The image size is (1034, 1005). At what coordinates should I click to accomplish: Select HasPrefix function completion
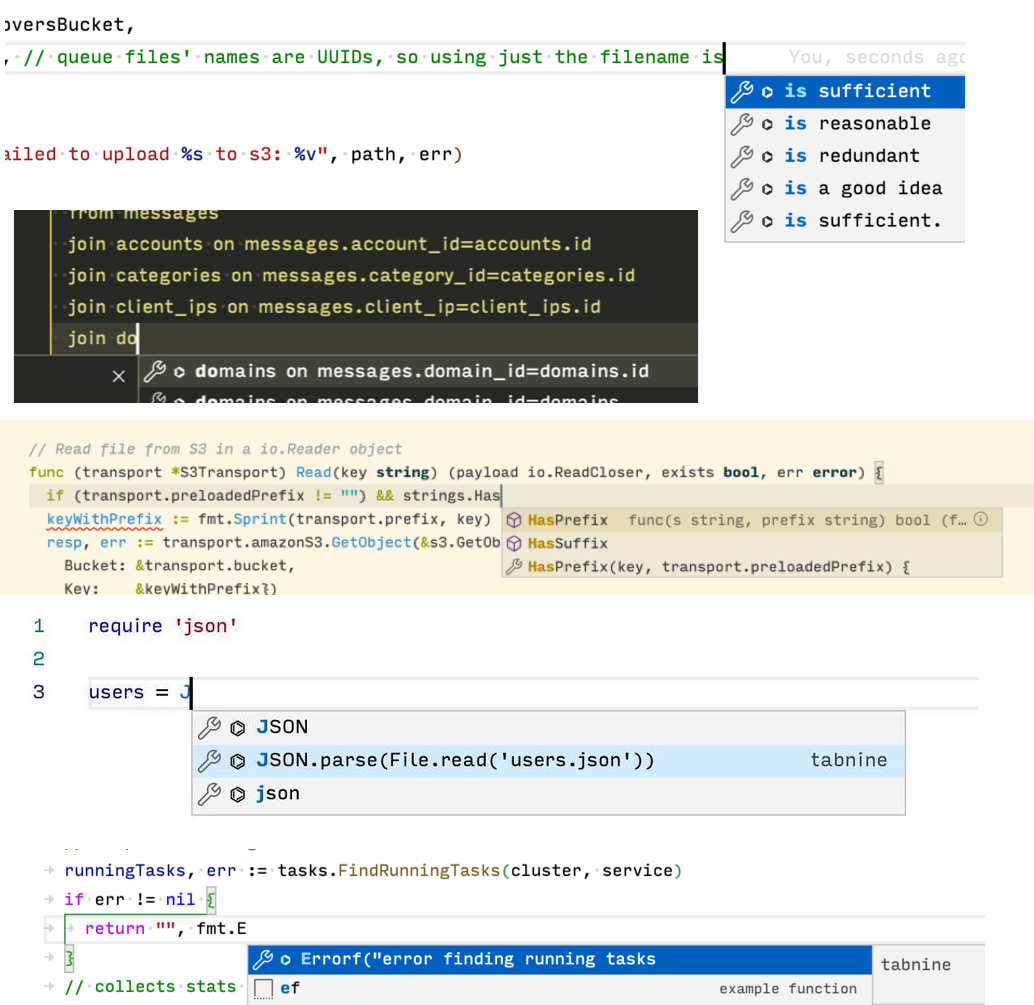[752, 520]
